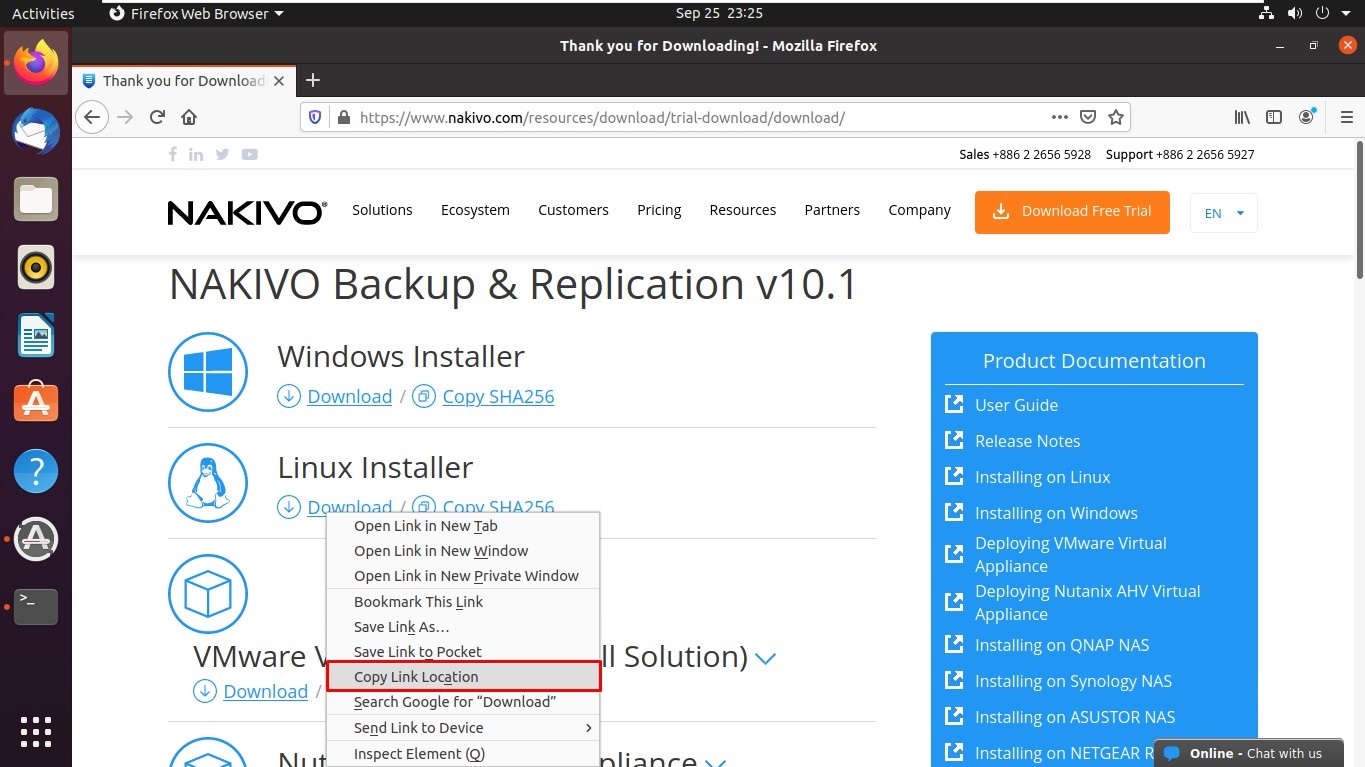Open Installing on QNAP NAS link

pyautogui.click(x=1062, y=645)
